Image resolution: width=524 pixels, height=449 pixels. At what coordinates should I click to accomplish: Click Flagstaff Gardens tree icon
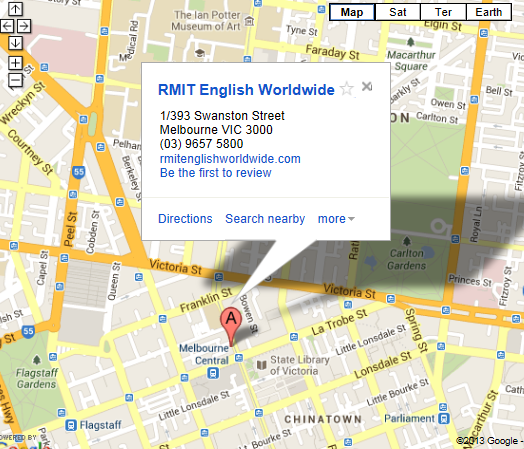pos(37,360)
